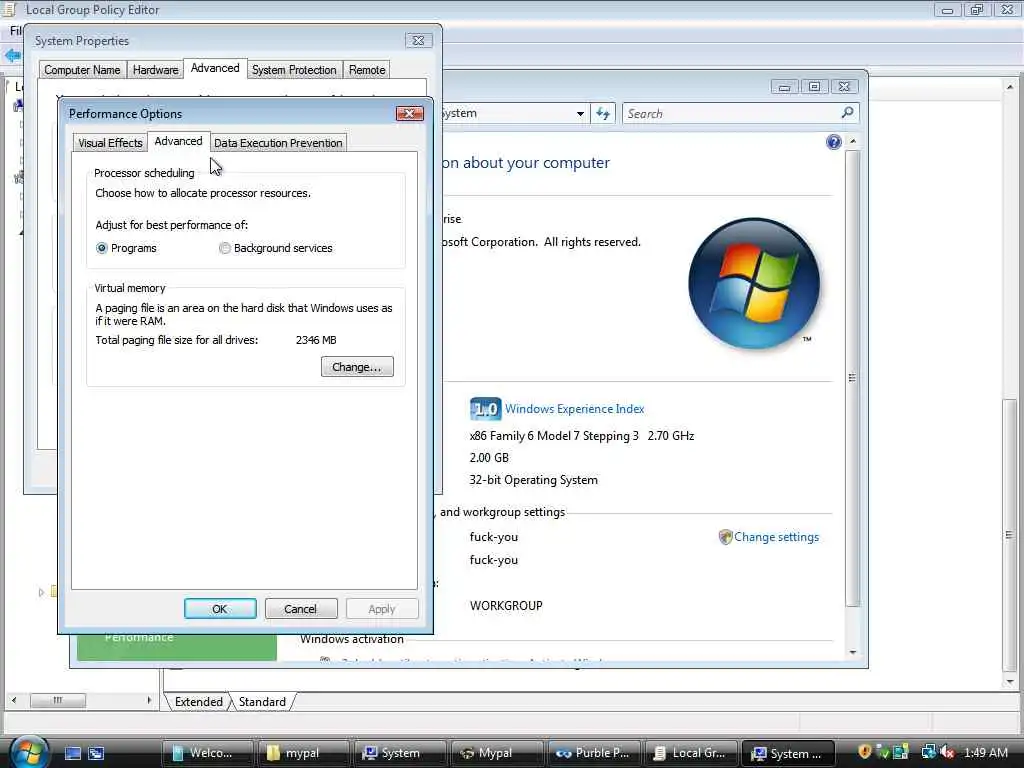
Task: Click Show Desktop quick launch icon
Action: 73,753
